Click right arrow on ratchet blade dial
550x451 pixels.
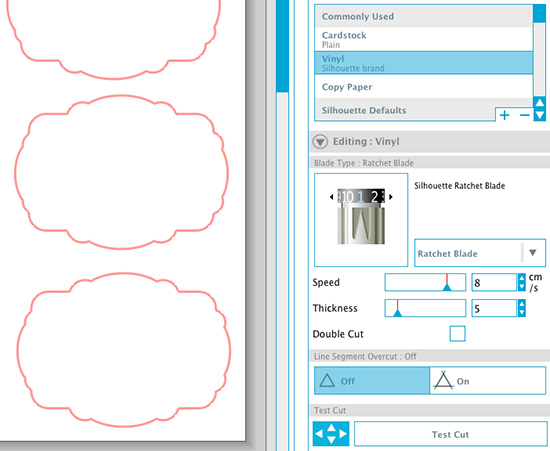point(390,197)
